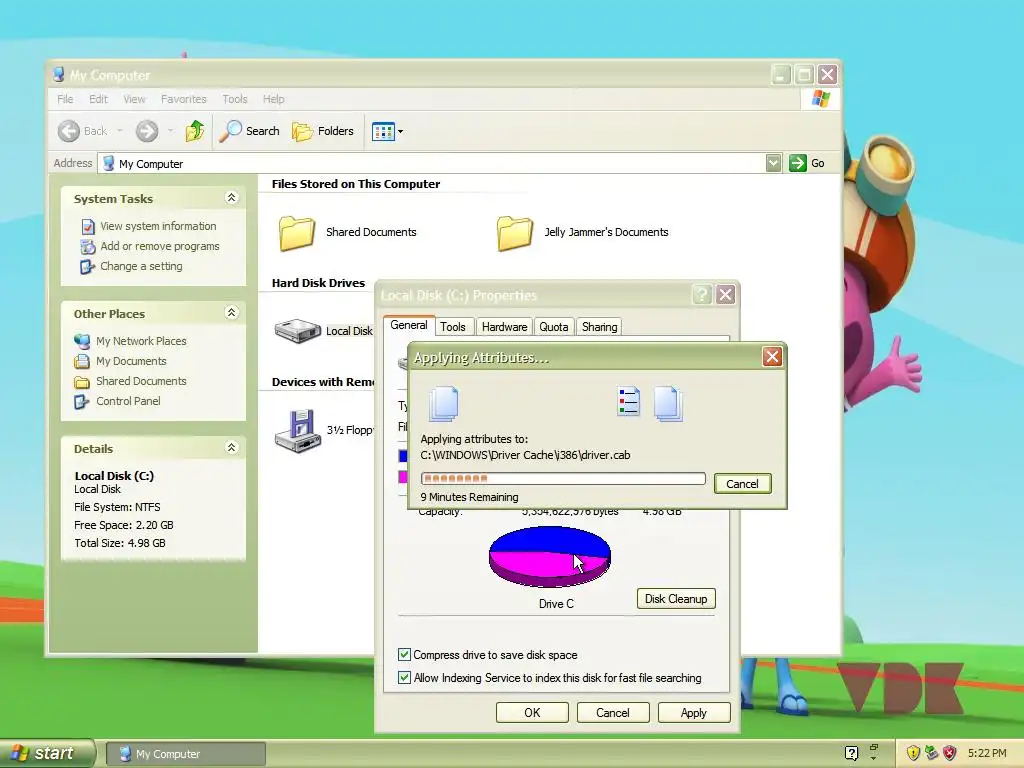
Task: Open the Forward history dropdown arrow
Action: point(170,131)
